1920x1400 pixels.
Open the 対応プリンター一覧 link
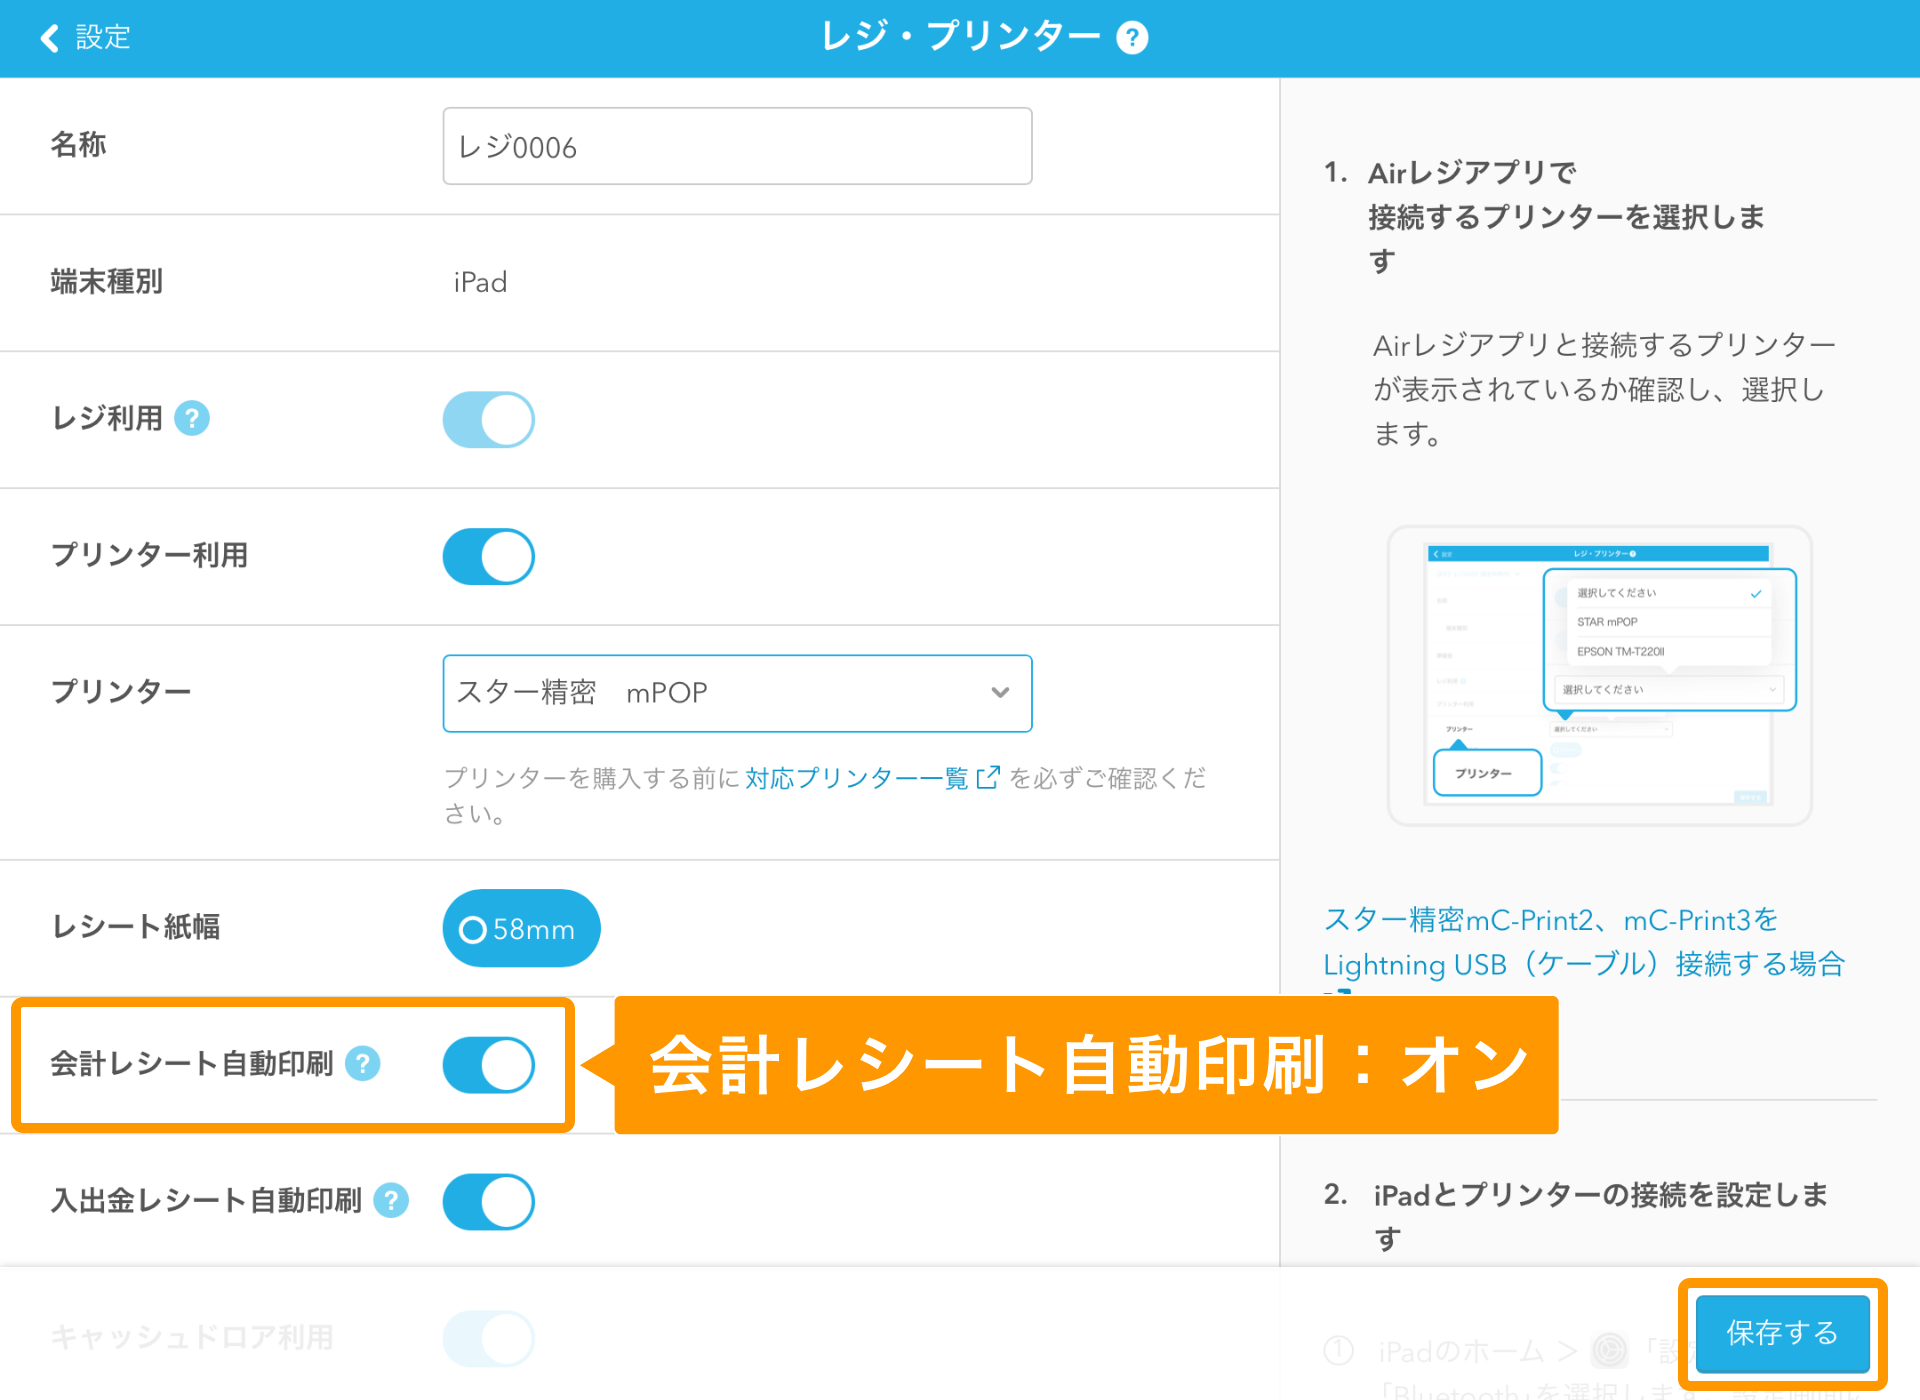pos(855,777)
